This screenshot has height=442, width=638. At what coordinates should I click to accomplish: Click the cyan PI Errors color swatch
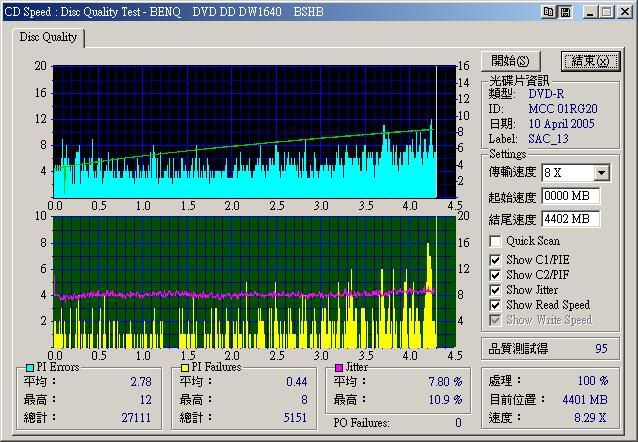[x=30, y=368]
